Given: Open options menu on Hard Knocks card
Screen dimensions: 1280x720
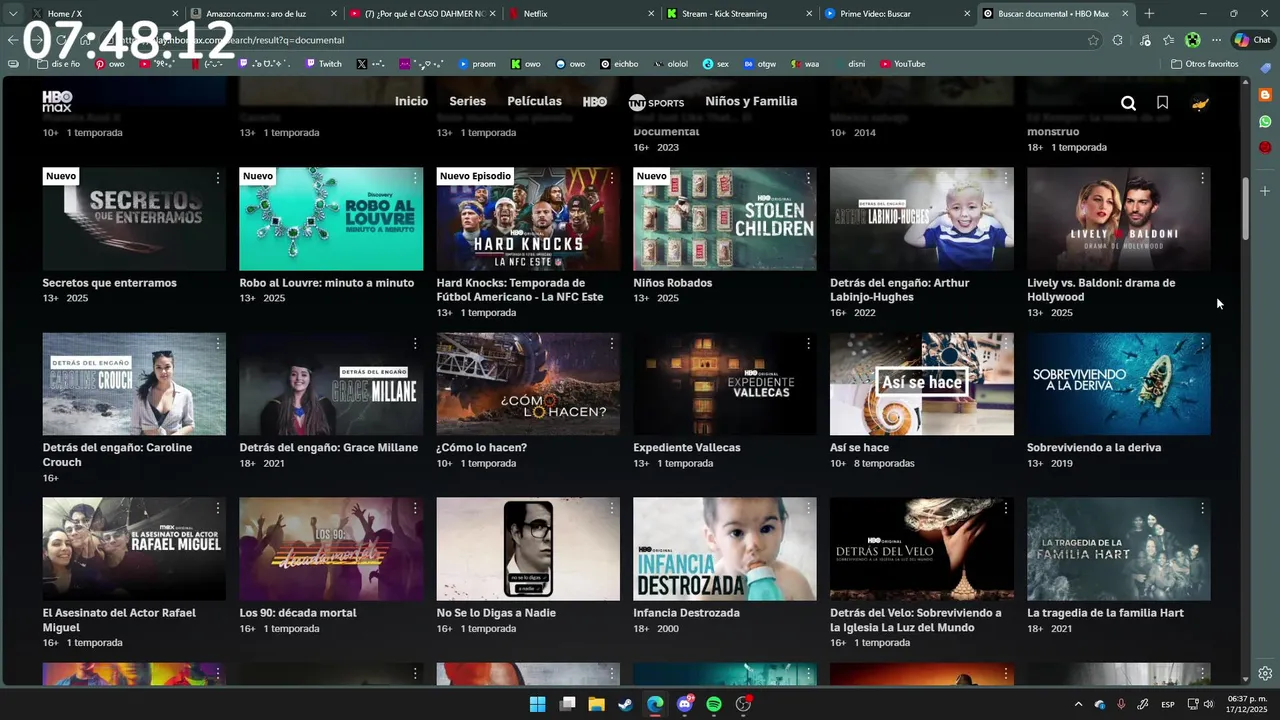Looking at the screenshot, I should pos(612,178).
